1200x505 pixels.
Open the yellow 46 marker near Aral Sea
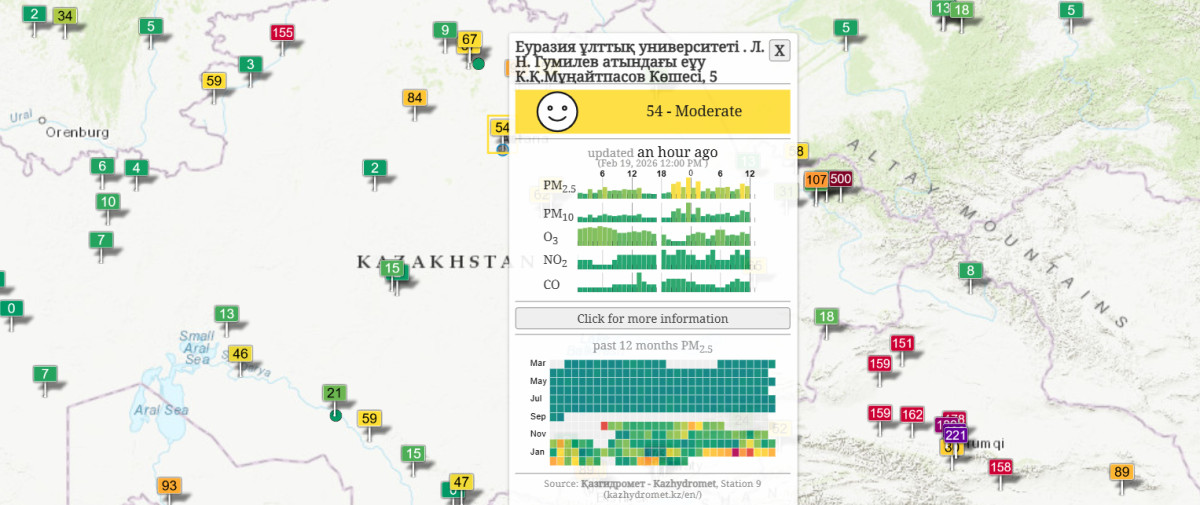tap(240, 354)
